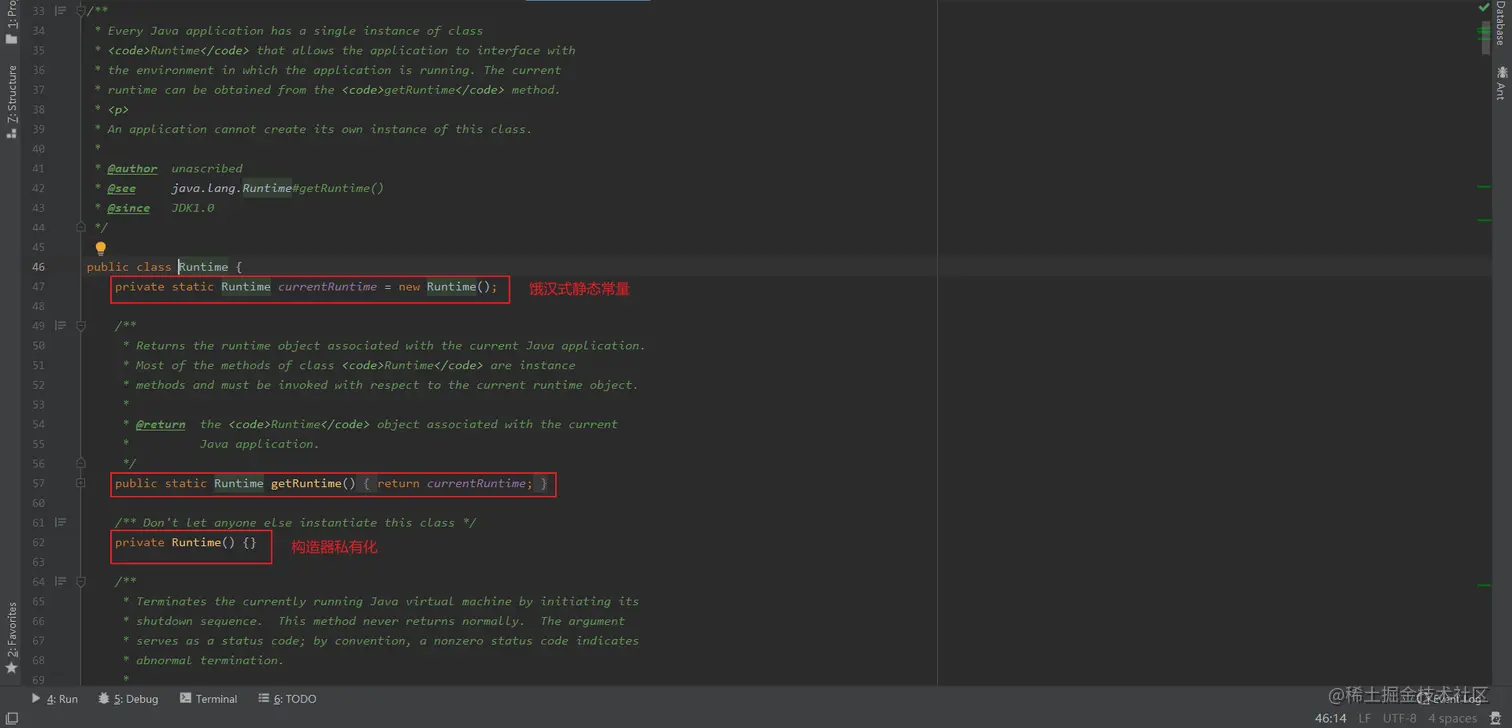Open the 2: Favorites tool window
This screenshot has width=1512, height=728.
[12, 637]
